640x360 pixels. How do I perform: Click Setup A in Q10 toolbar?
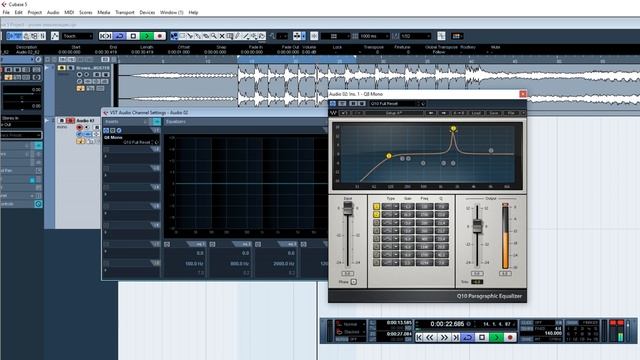pyautogui.click(x=394, y=113)
